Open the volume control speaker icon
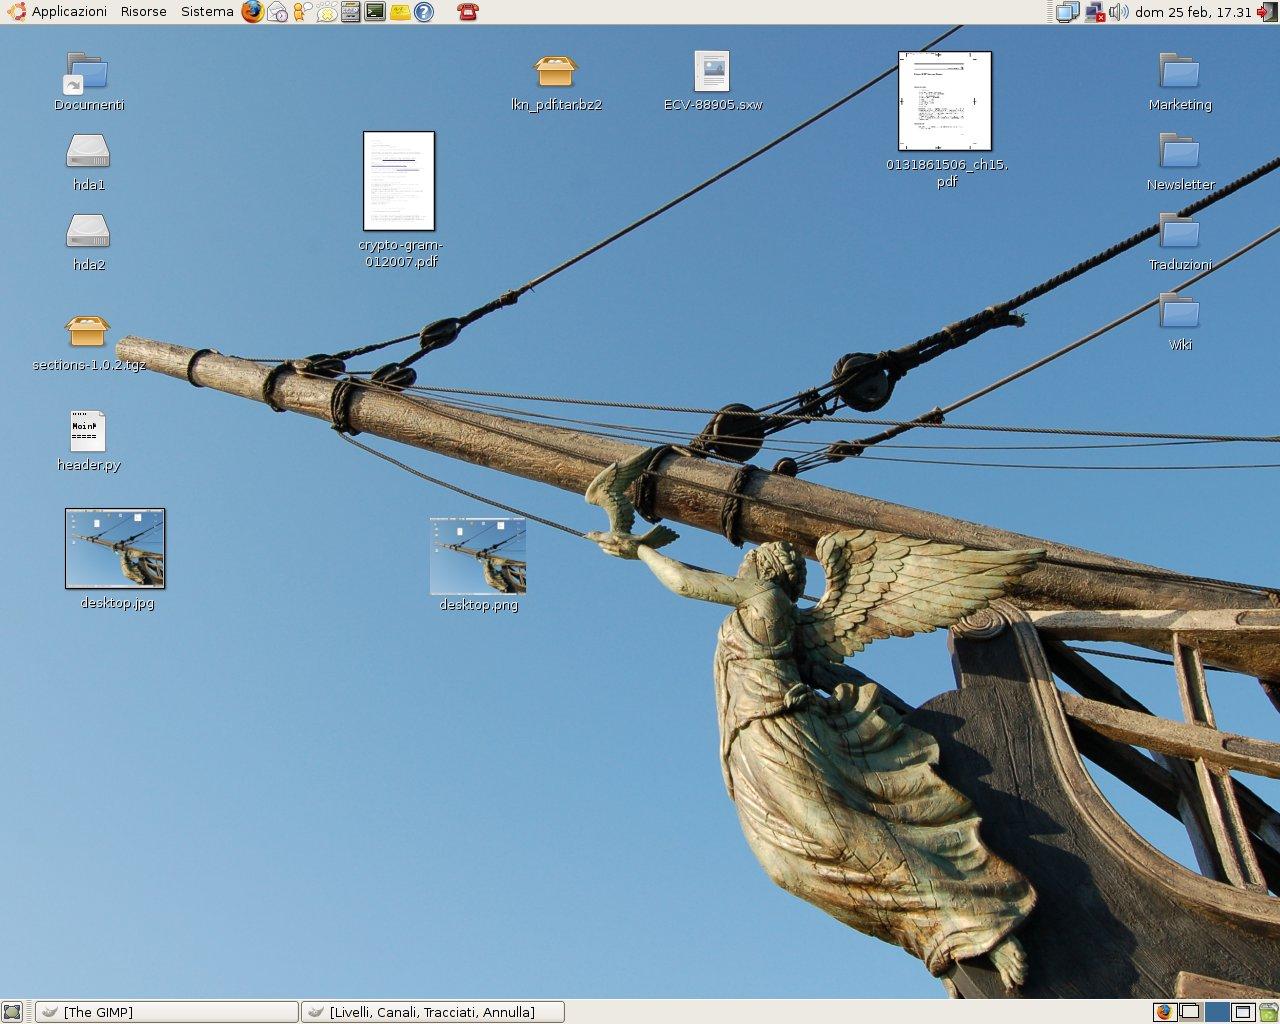Screen dimensions: 1280x1024 (1118, 12)
